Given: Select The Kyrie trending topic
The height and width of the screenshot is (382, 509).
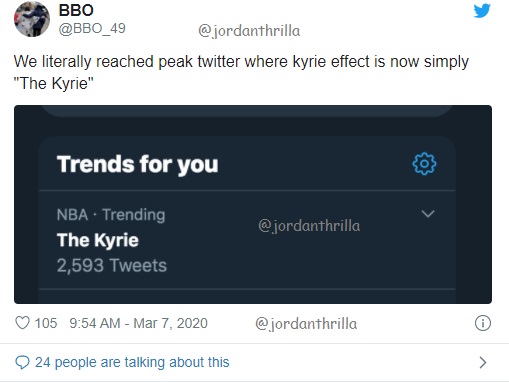Looking at the screenshot, I should point(98,240).
